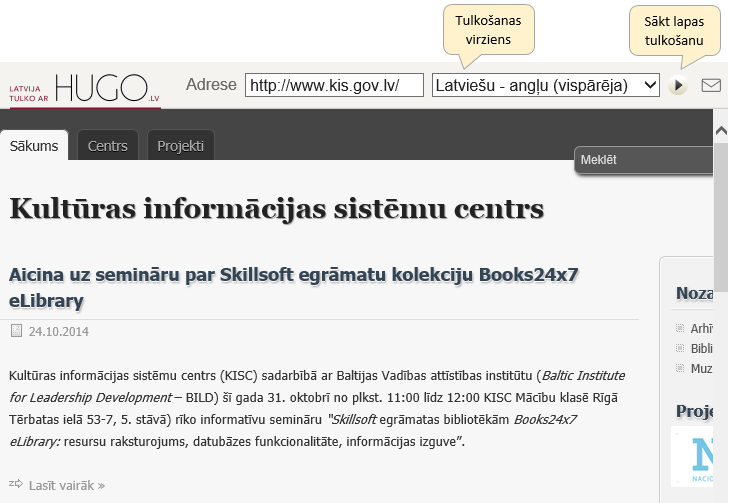This screenshot has width=729, height=503.
Task: Click the Noza sidebar heading
Action: [x=695, y=293]
